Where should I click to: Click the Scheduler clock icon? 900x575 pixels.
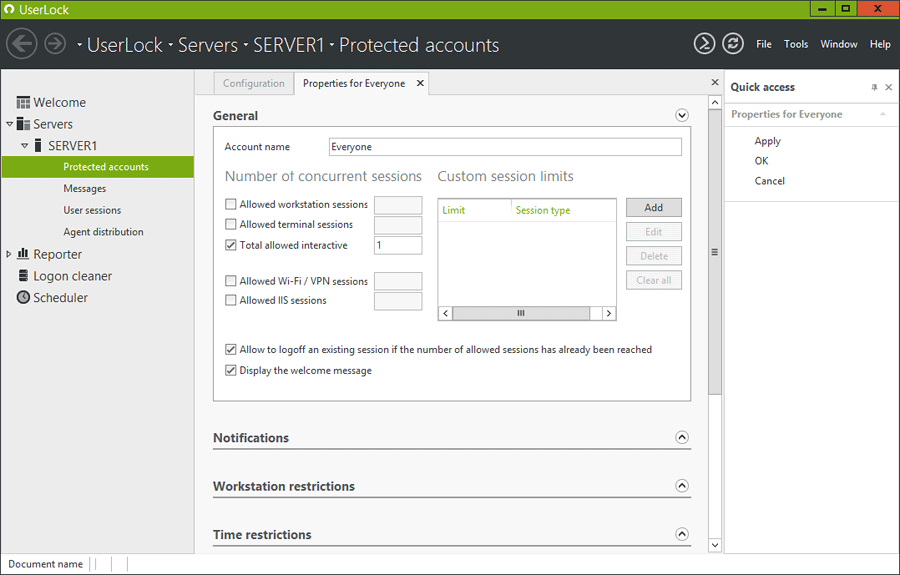[x=23, y=298]
